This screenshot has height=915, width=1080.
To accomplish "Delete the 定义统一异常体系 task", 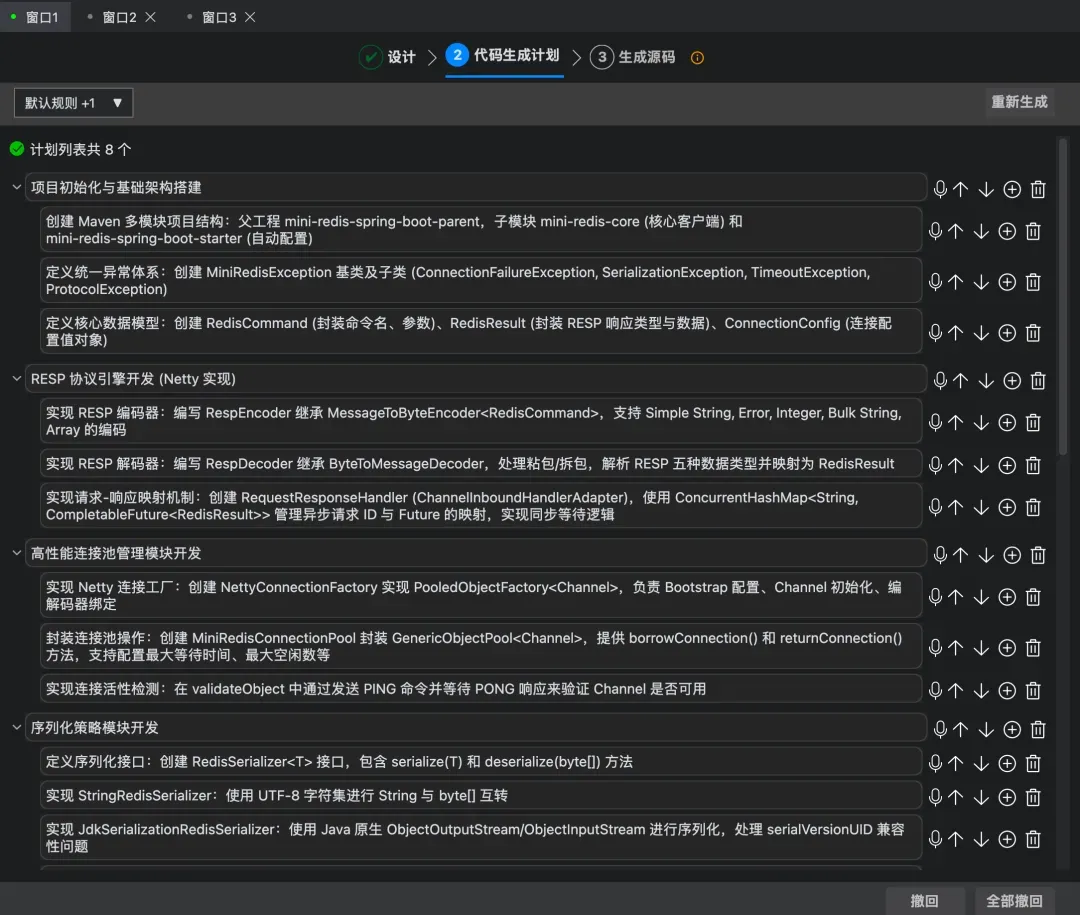I will pyautogui.click(x=1033, y=282).
